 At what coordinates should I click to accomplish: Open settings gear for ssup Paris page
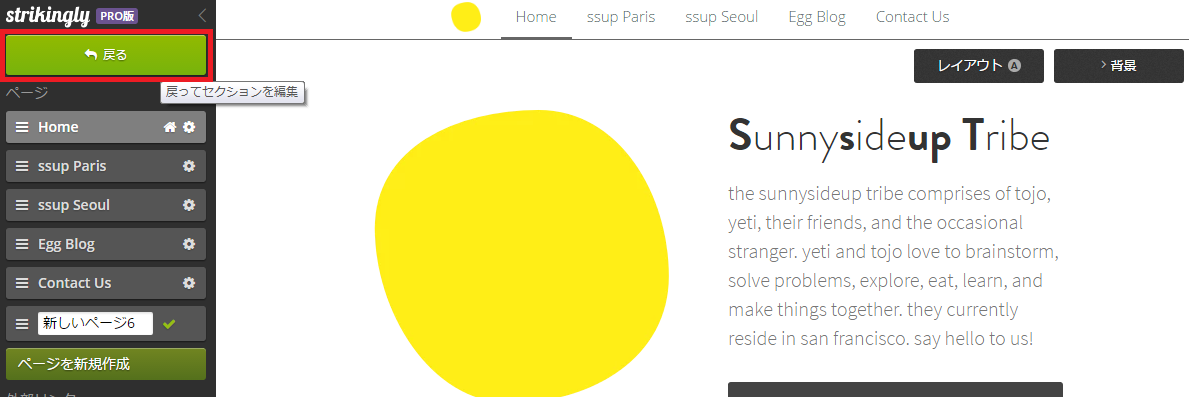pos(189,166)
